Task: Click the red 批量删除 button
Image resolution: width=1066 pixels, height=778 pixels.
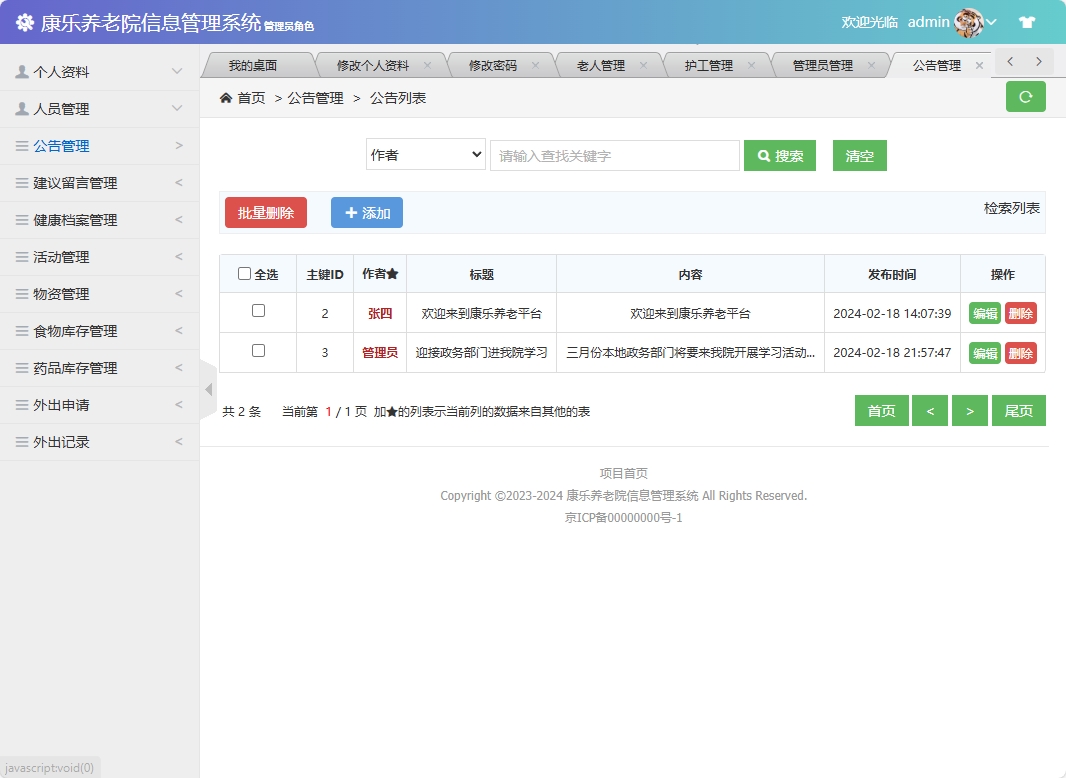Action: (265, 212)
